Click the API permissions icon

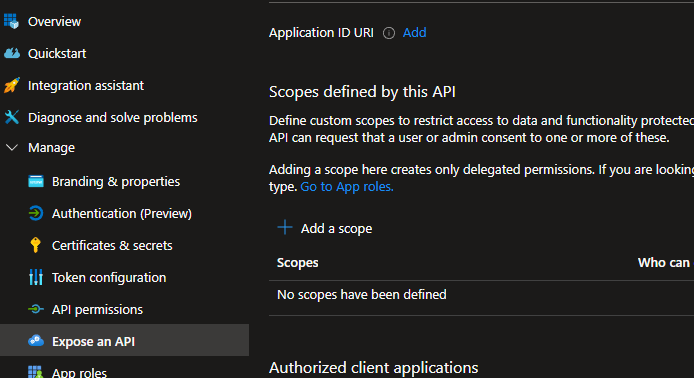click(x=36, y=309)
